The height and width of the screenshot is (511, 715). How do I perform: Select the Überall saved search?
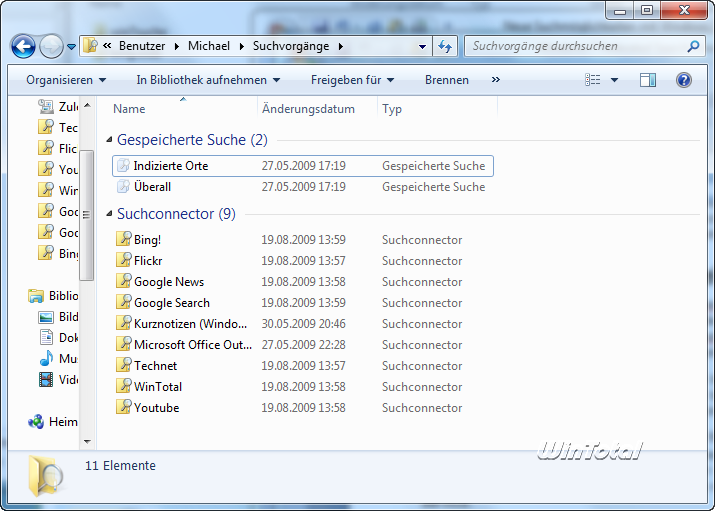(x=303, y=187)
